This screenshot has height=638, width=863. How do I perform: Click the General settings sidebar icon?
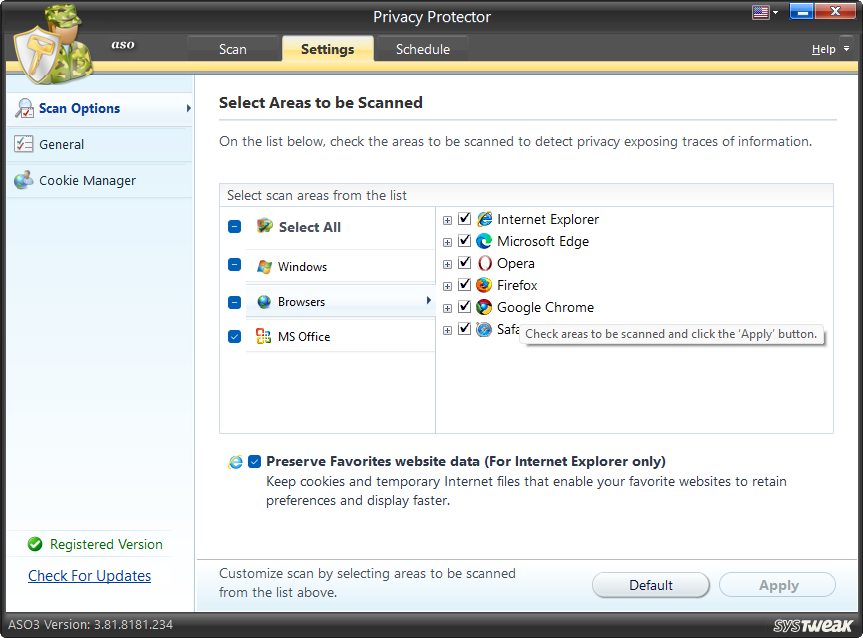point(24,144)
